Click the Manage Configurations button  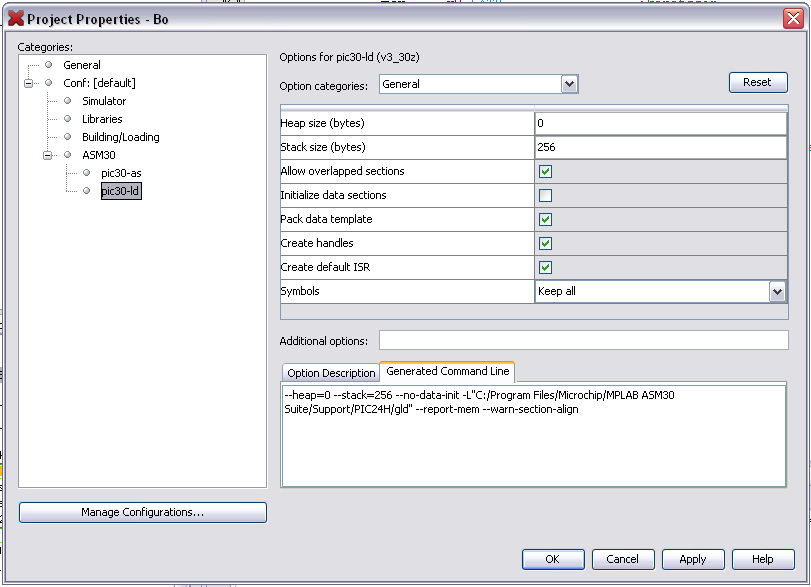(143, 512)
